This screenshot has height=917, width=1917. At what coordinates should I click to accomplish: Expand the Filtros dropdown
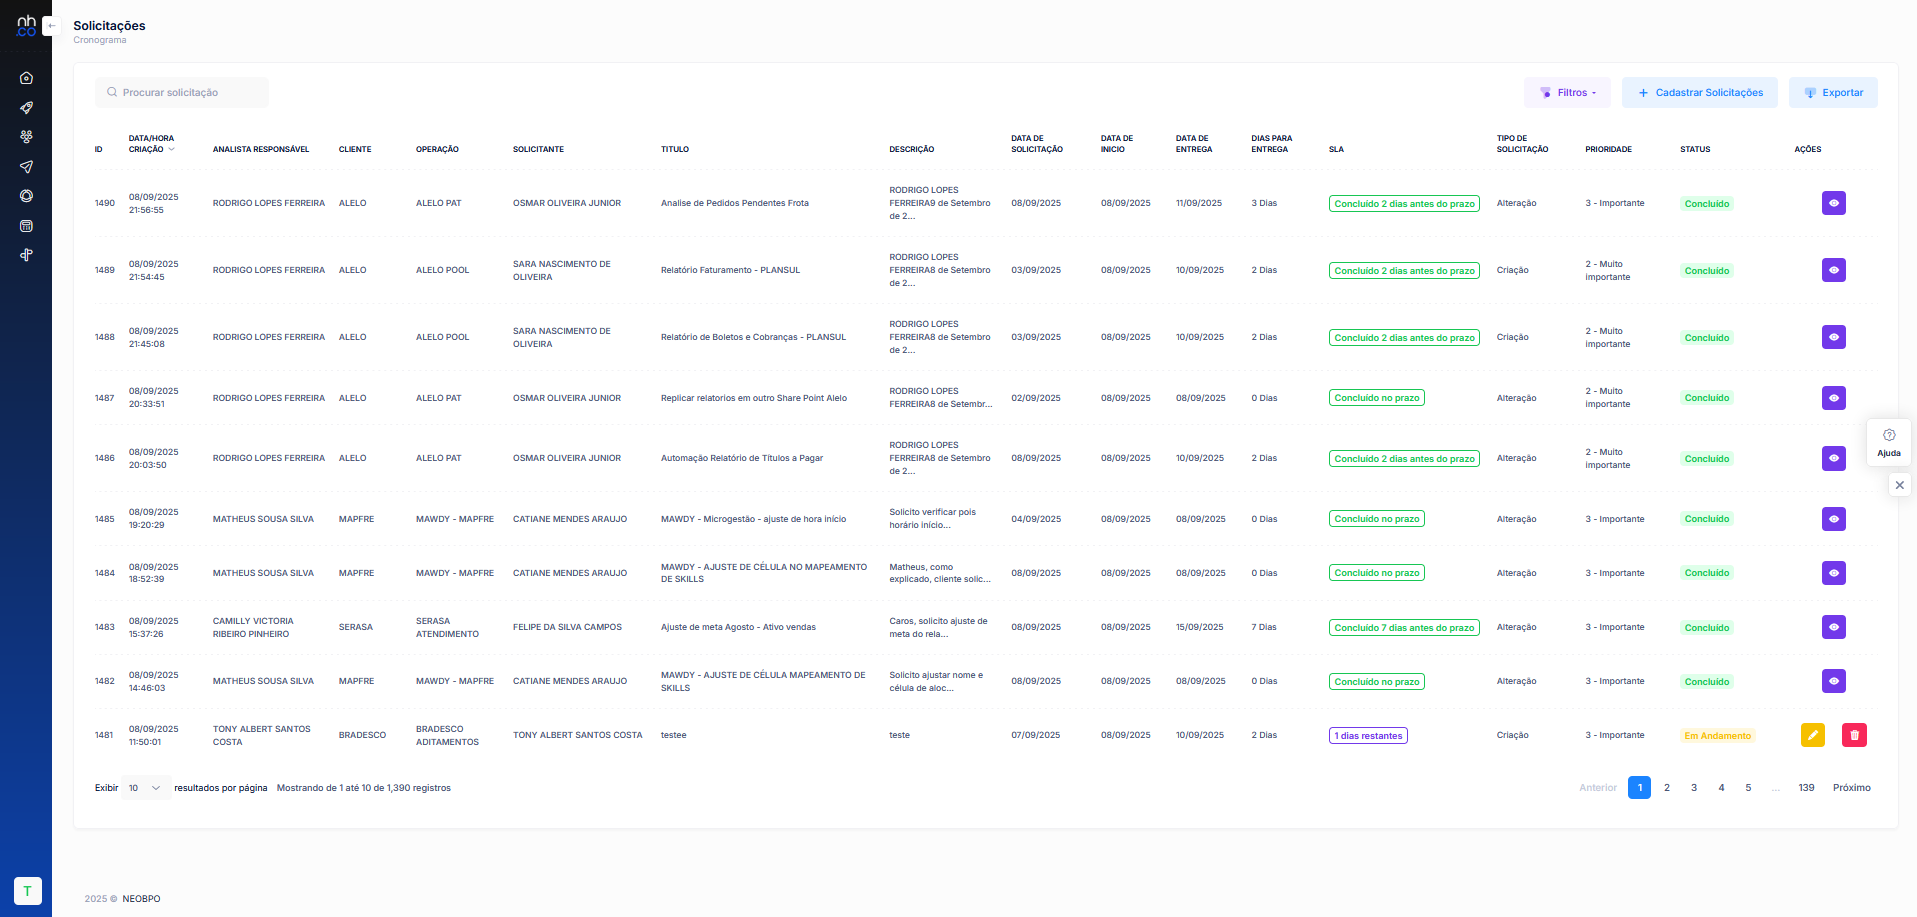[x=1567, y=93]
